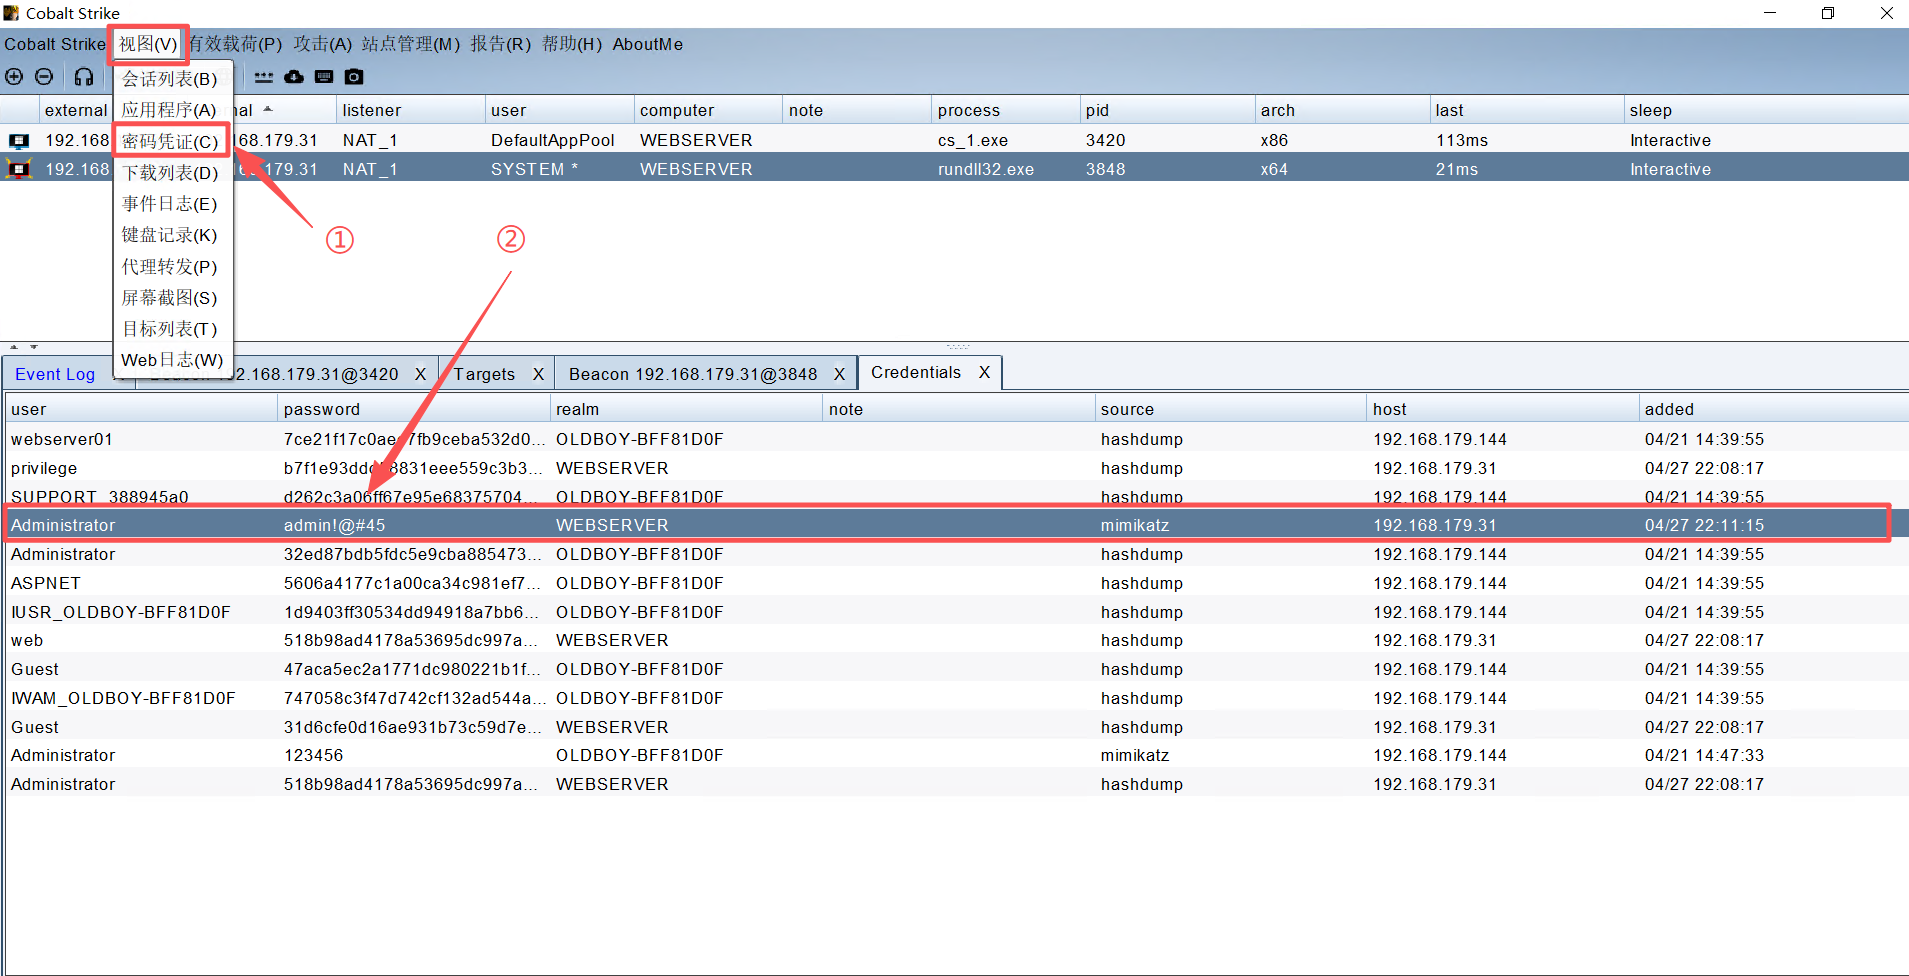Select the webserver01 credential row
The height and width of the screenshot is (976, 1909).
pos(956,439)
